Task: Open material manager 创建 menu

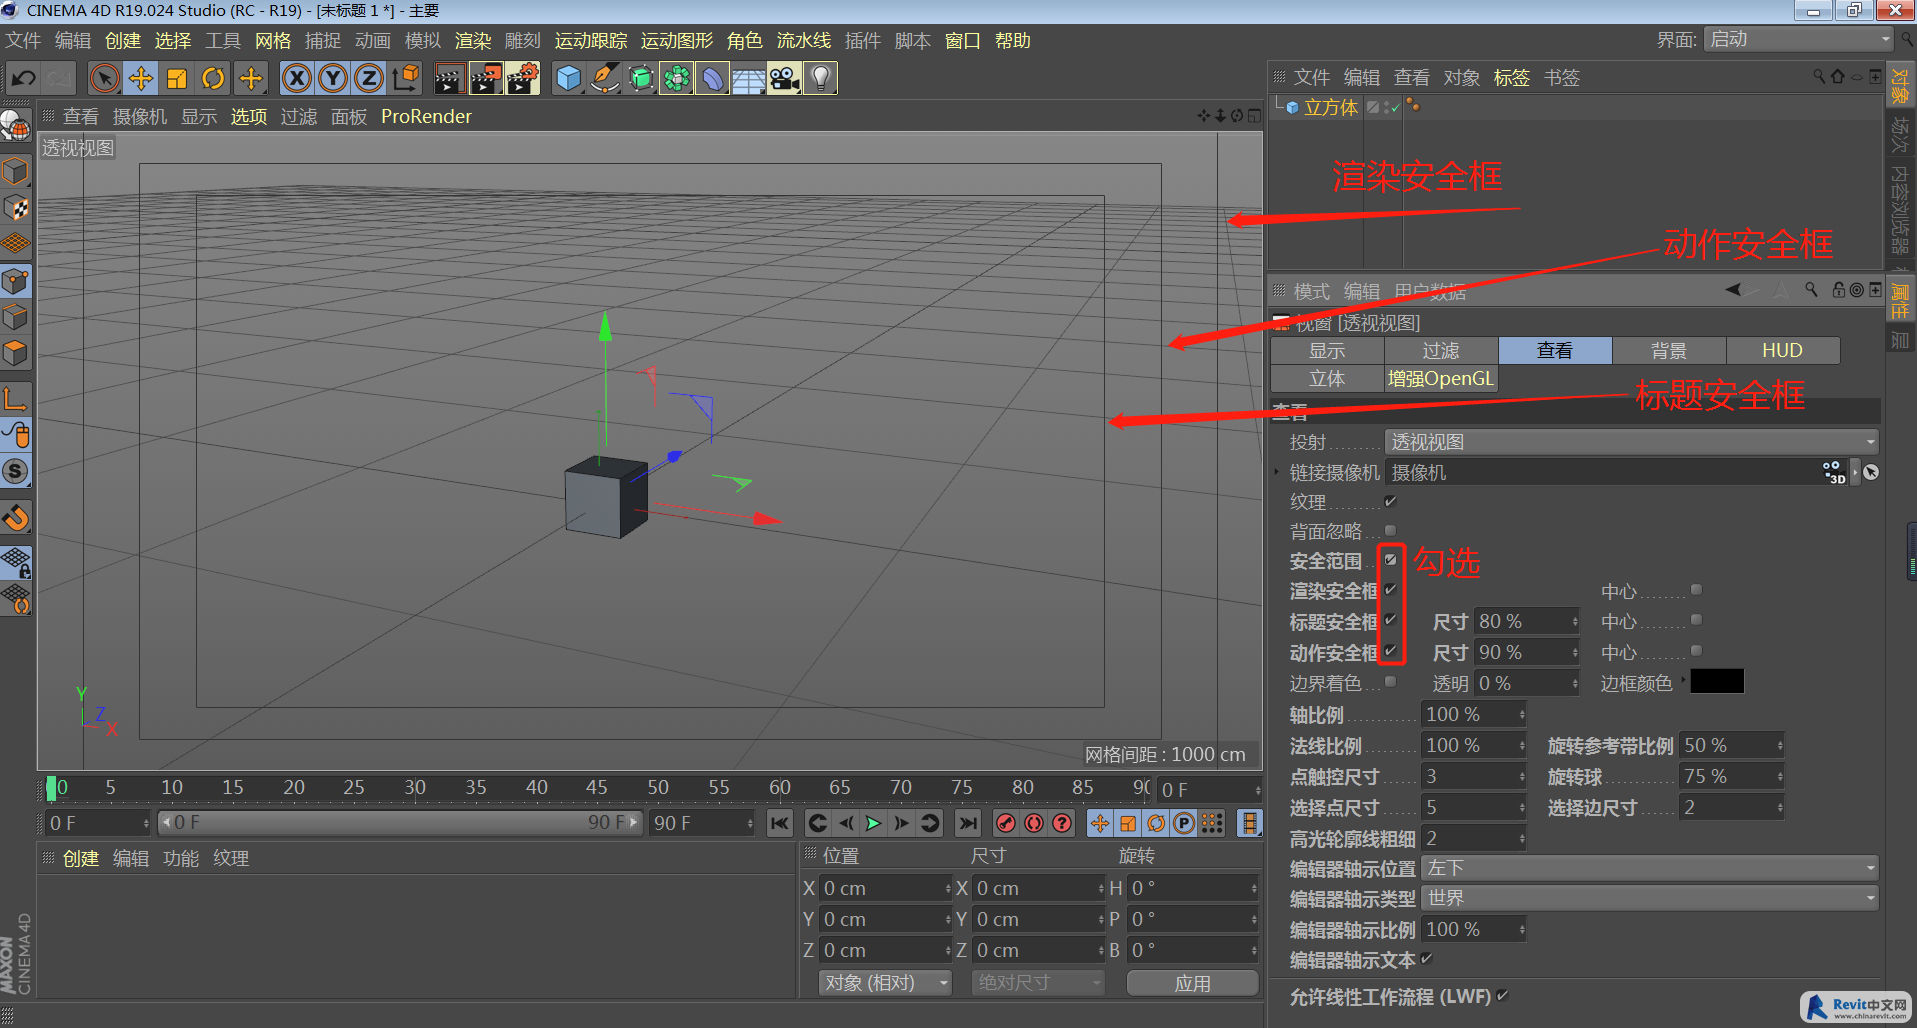Action: pos(81,859)
